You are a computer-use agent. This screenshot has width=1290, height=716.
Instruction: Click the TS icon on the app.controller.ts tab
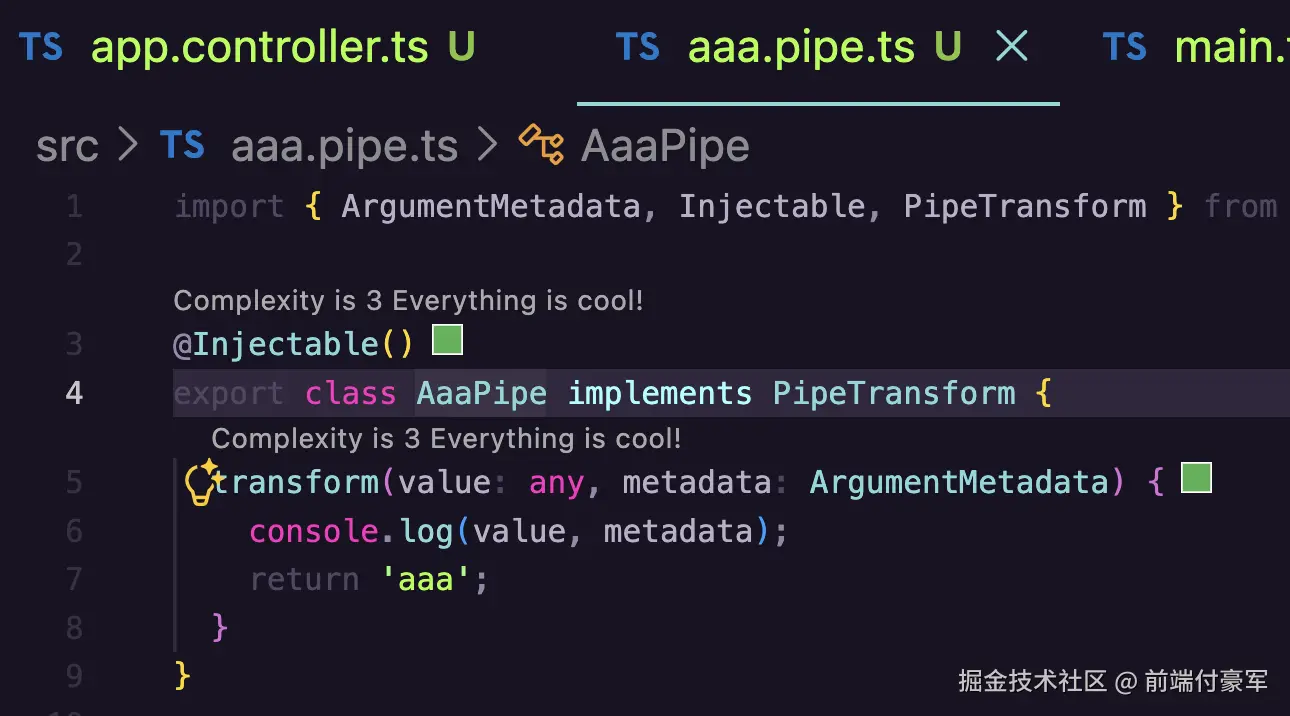tap(40, 47)
